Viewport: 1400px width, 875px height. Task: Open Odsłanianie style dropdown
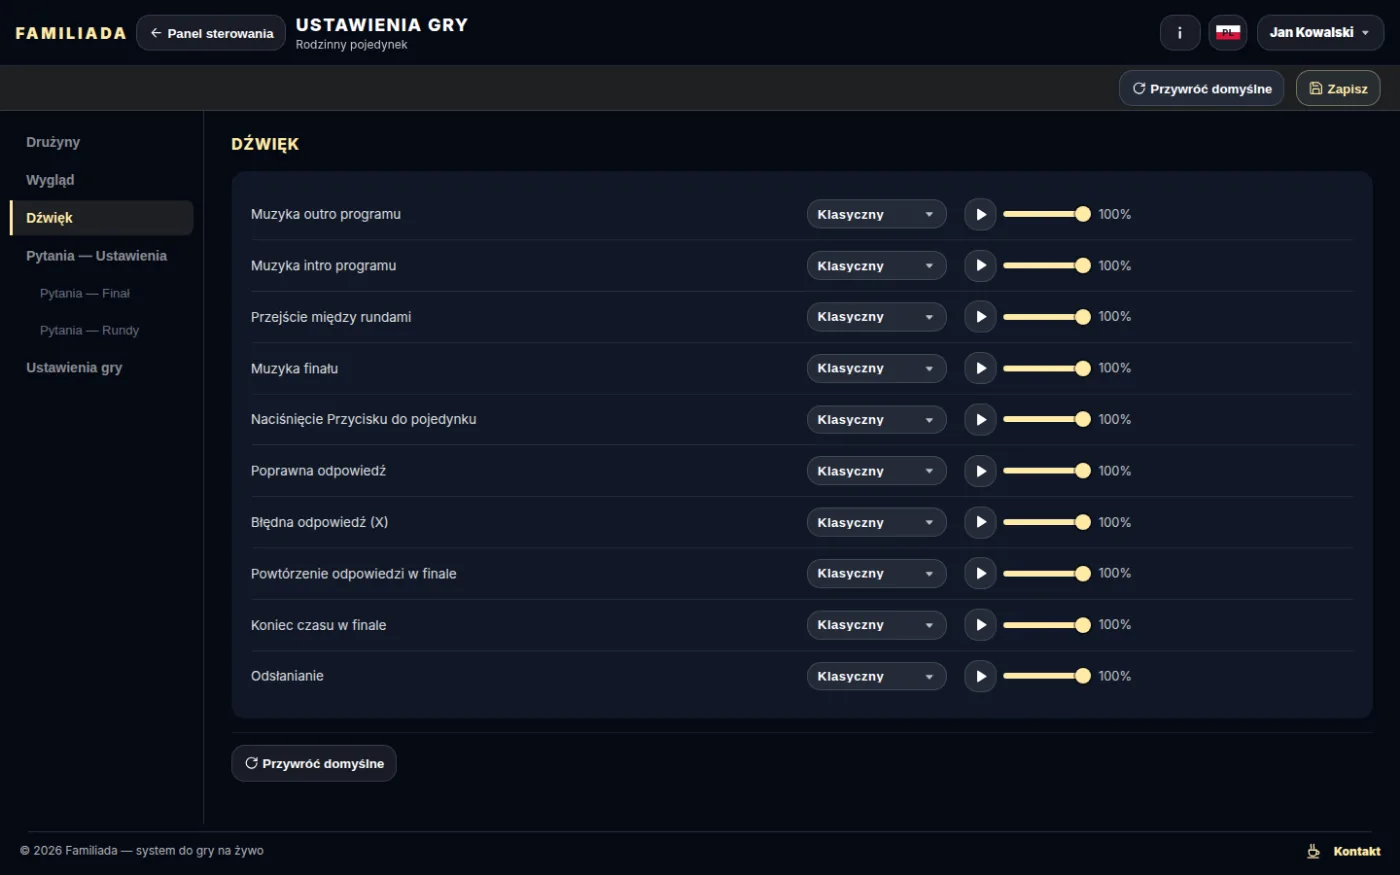[x=876, y=676]
